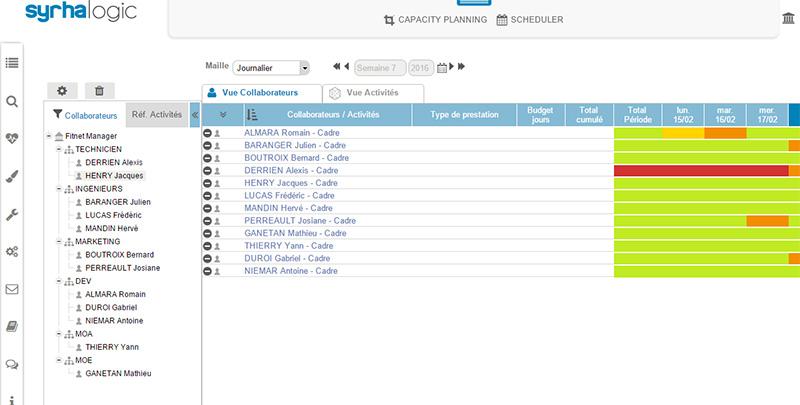
Task: Collapse the MOA tree group
Action: click(x=59, y=334)
